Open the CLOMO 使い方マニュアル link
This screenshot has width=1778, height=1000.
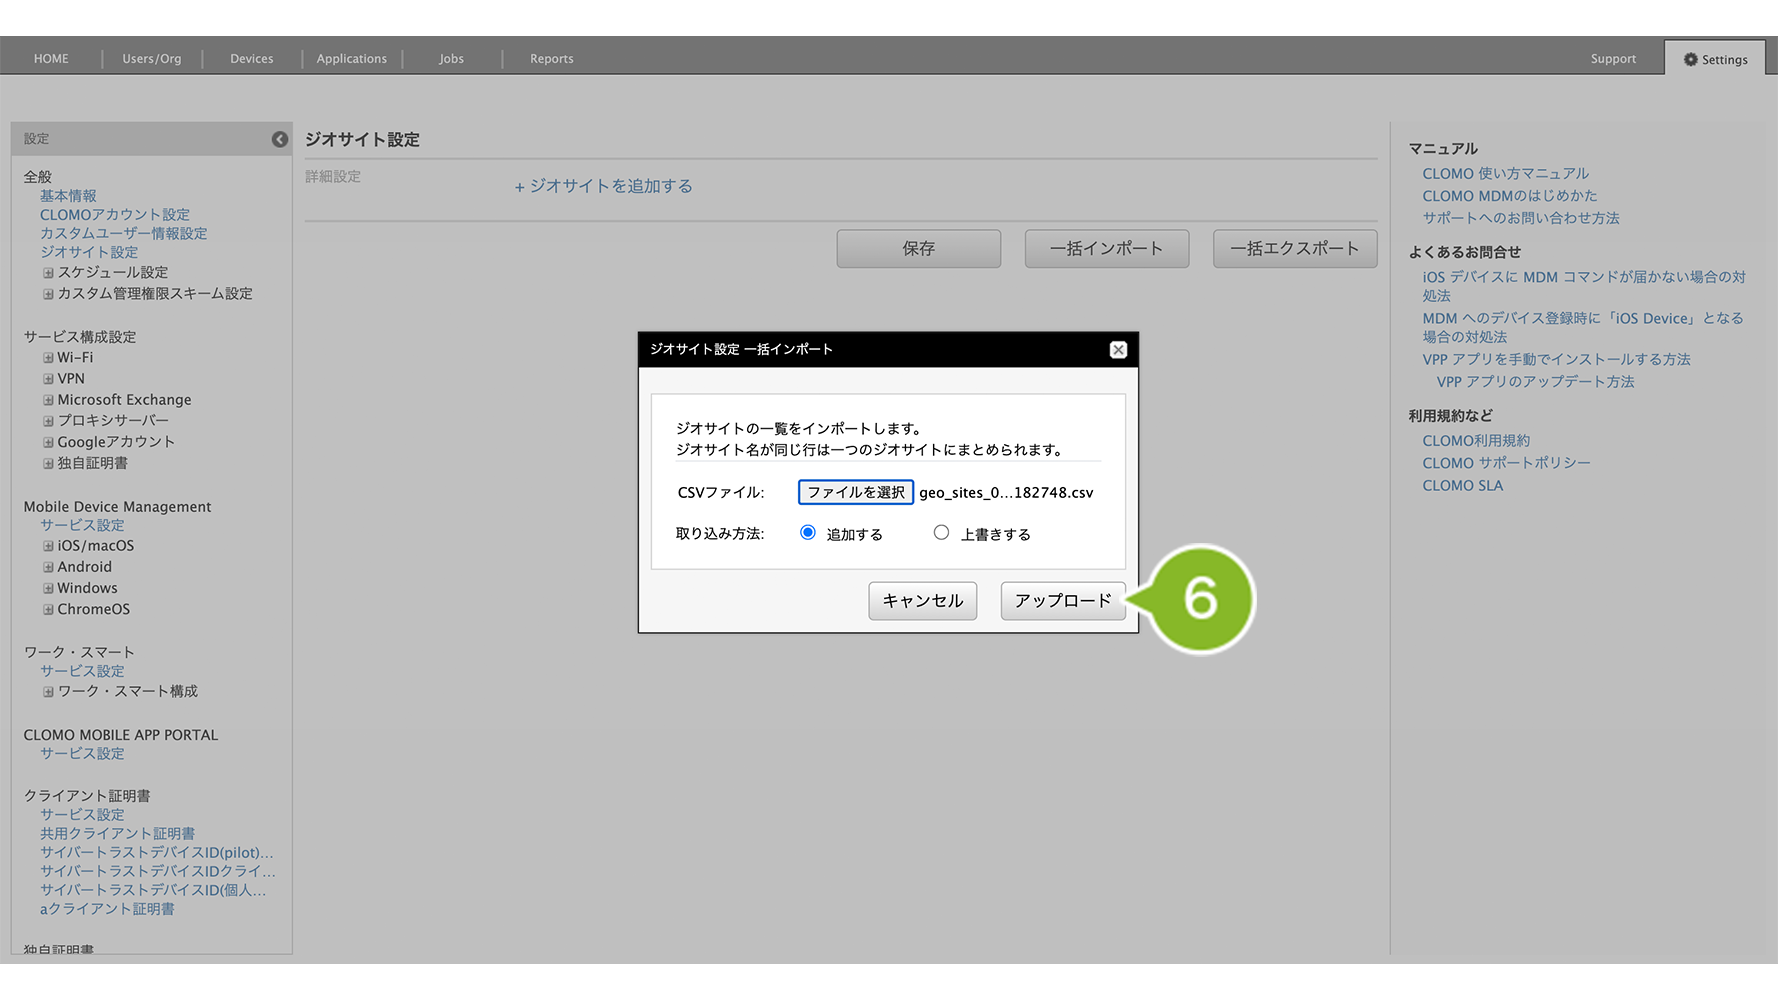(x=1505, y=174)
